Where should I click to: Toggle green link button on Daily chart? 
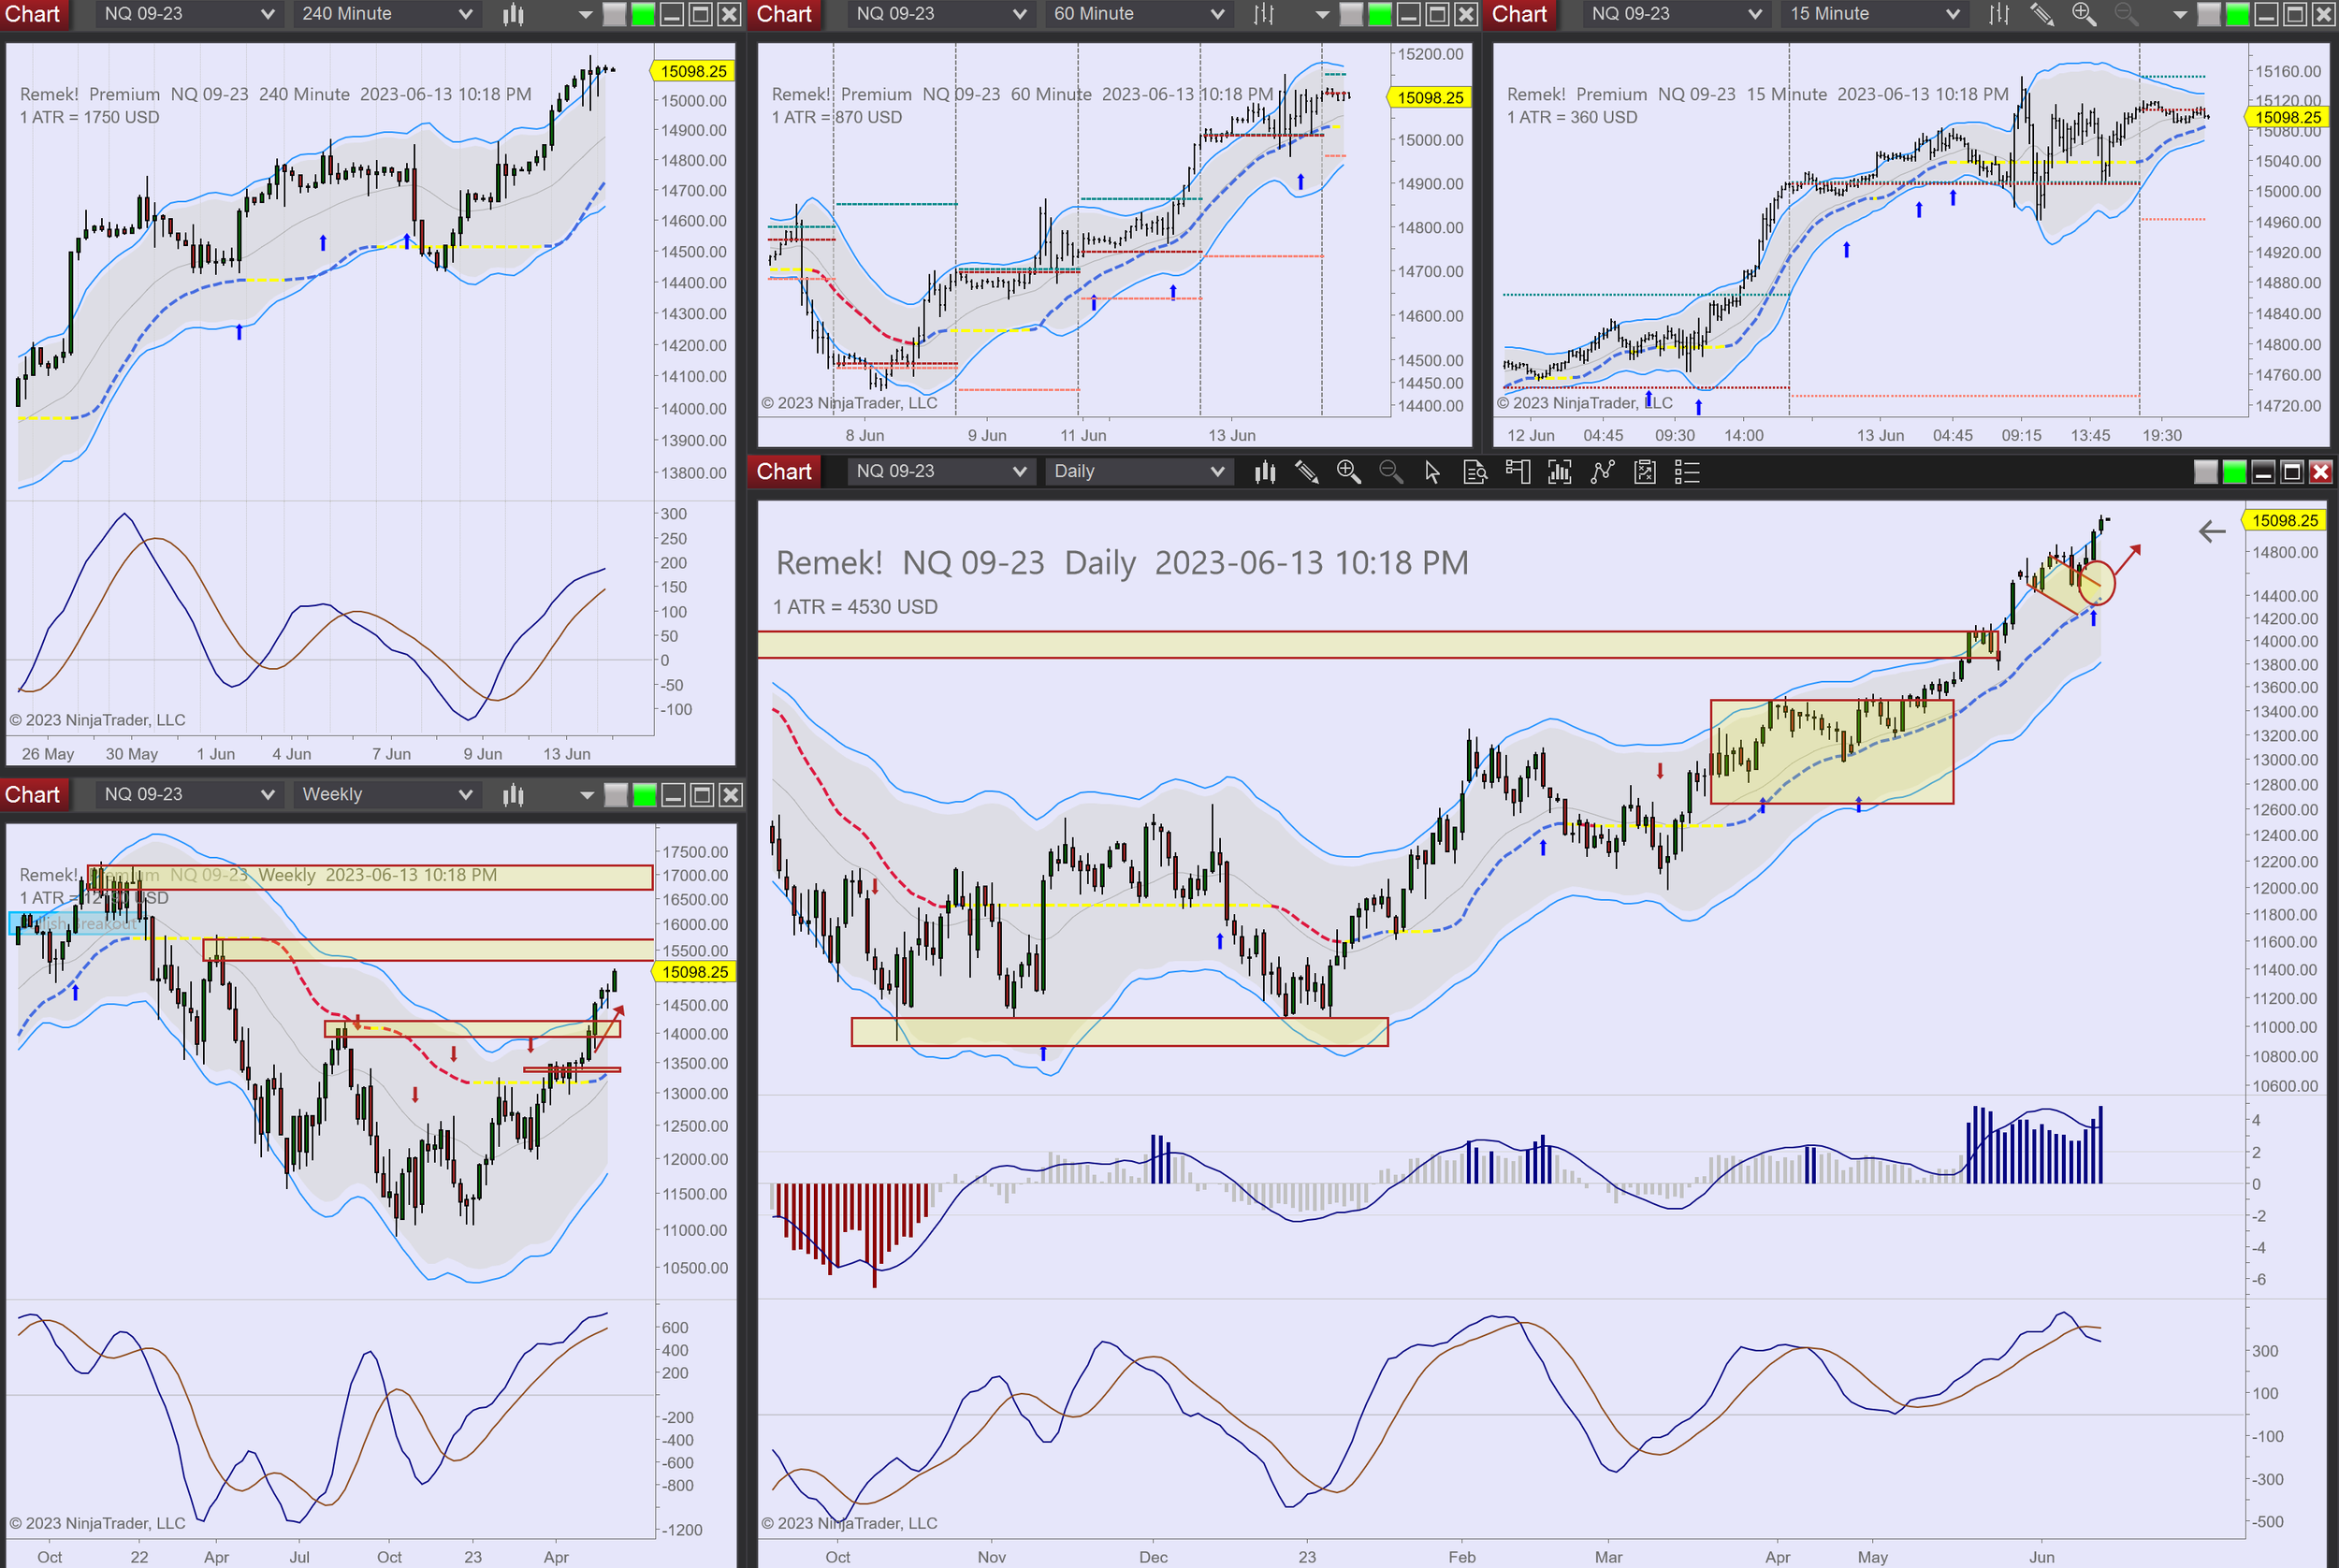(x=2234, y=472)
